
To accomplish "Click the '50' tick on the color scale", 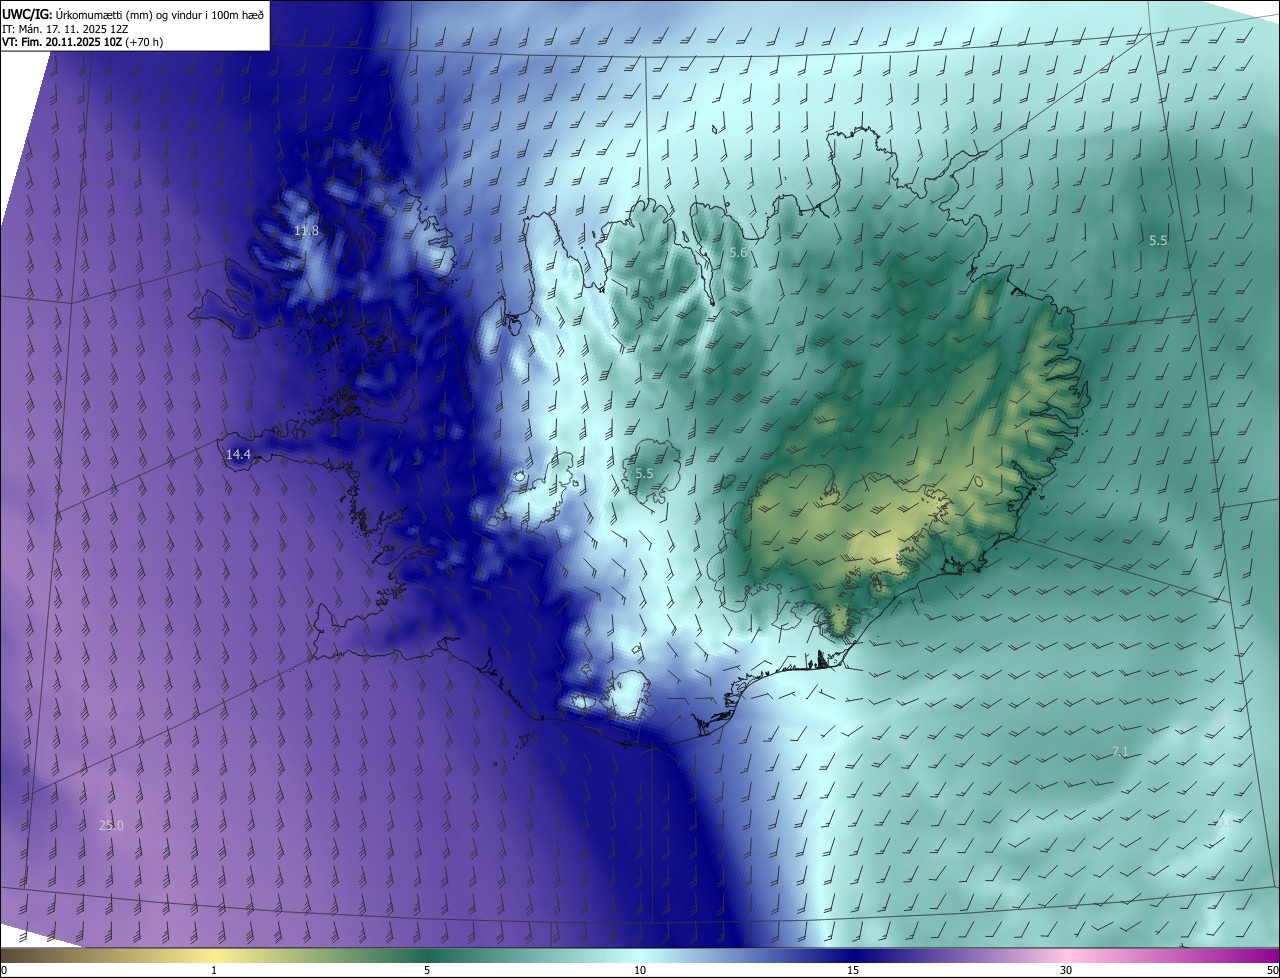I will tap(1272, 971).
